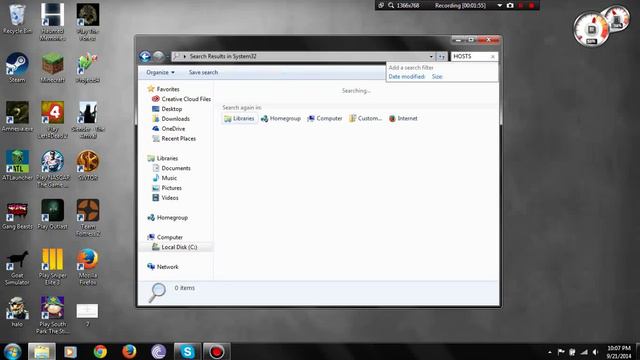Select the ATLauncher desktop icon

pyautogui.click(x=17, y=165)
